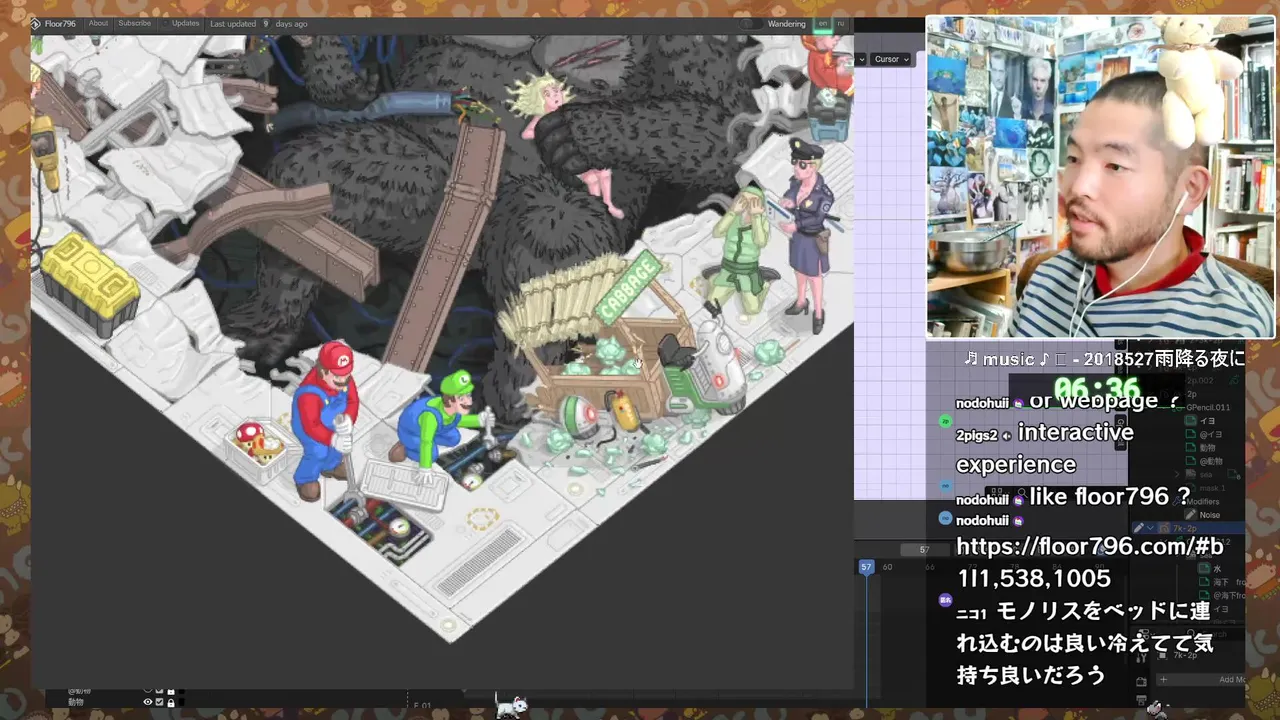Image resolution: width=1280 pixels, height=720 pixels.
Task: Open the Cursor dropdown in Blender
Action: (x=892, y=59)
